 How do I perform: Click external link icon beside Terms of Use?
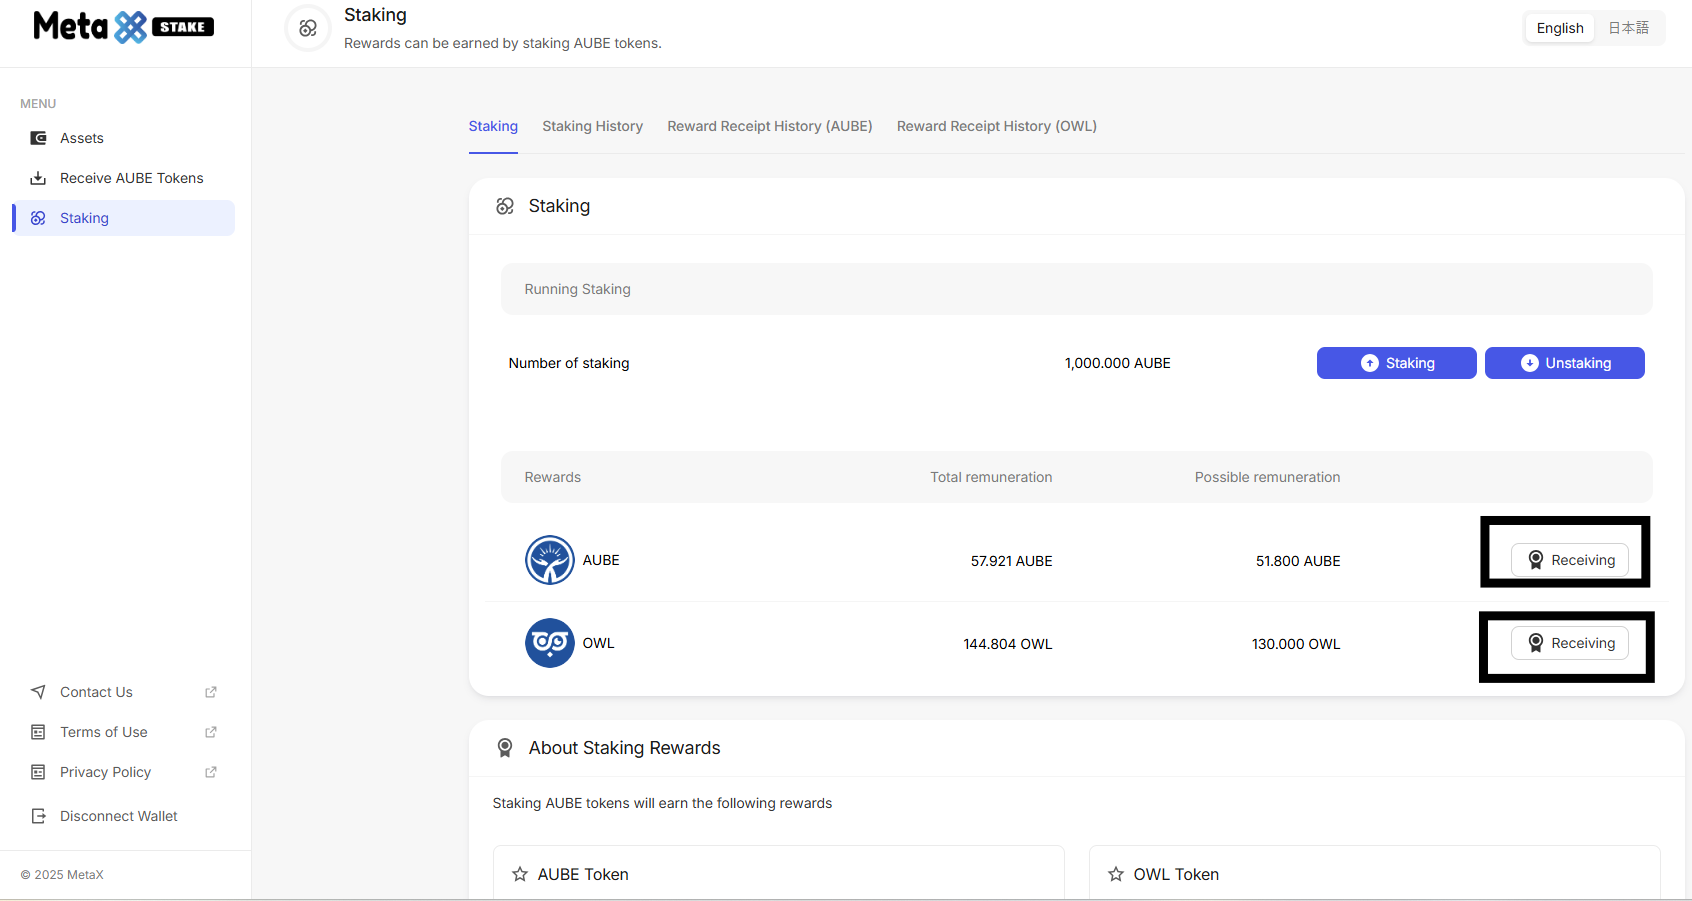pos(211,732)
